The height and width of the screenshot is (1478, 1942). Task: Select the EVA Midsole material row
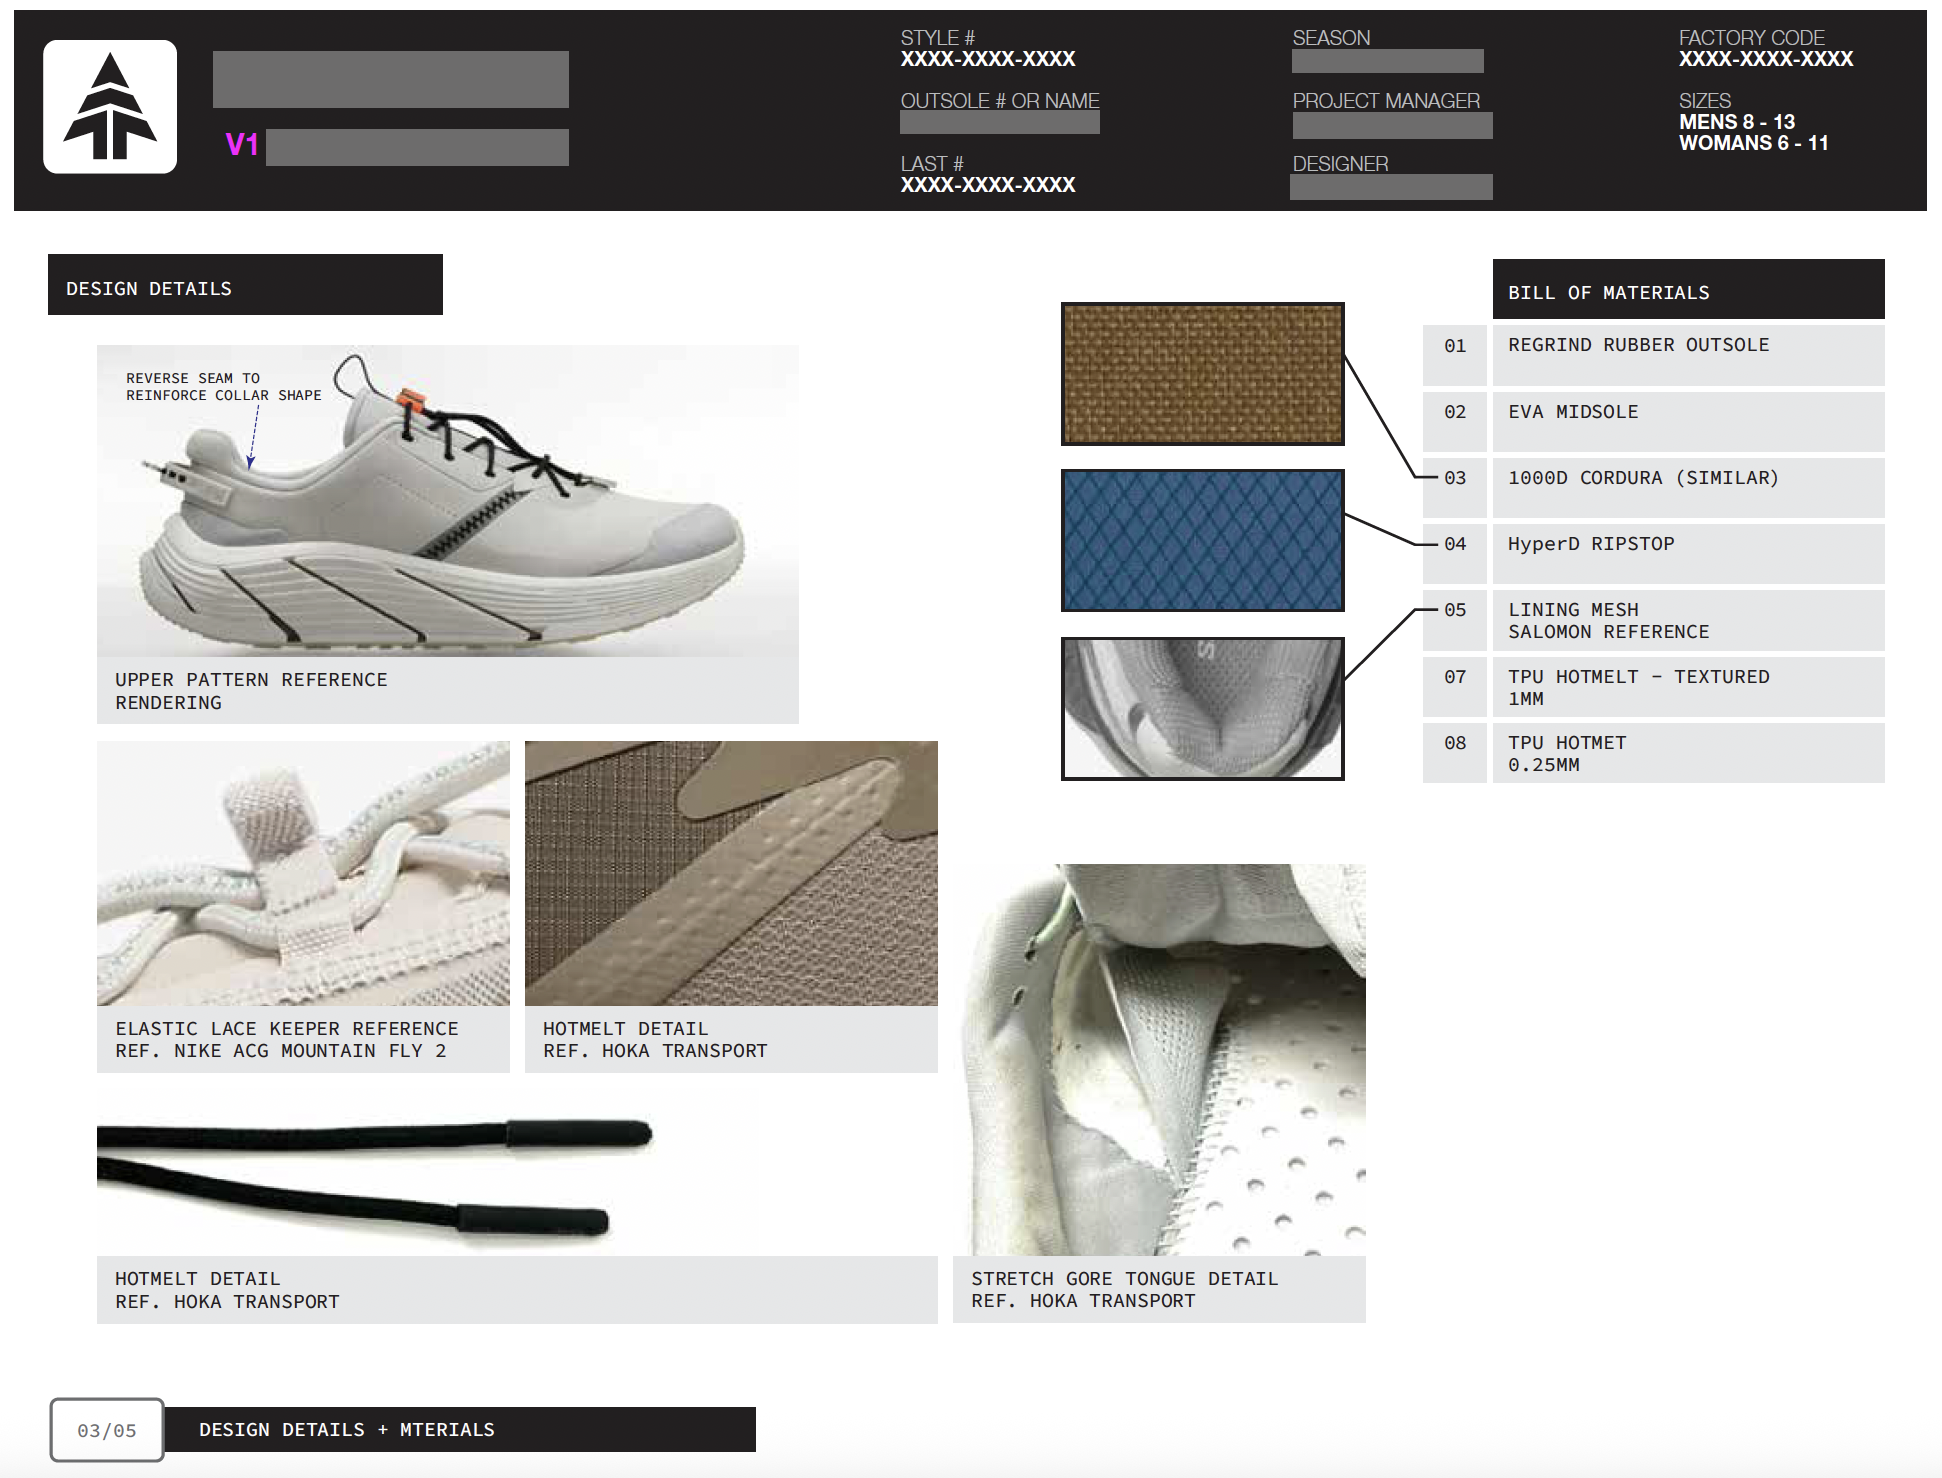click(x=1688, y=420)
